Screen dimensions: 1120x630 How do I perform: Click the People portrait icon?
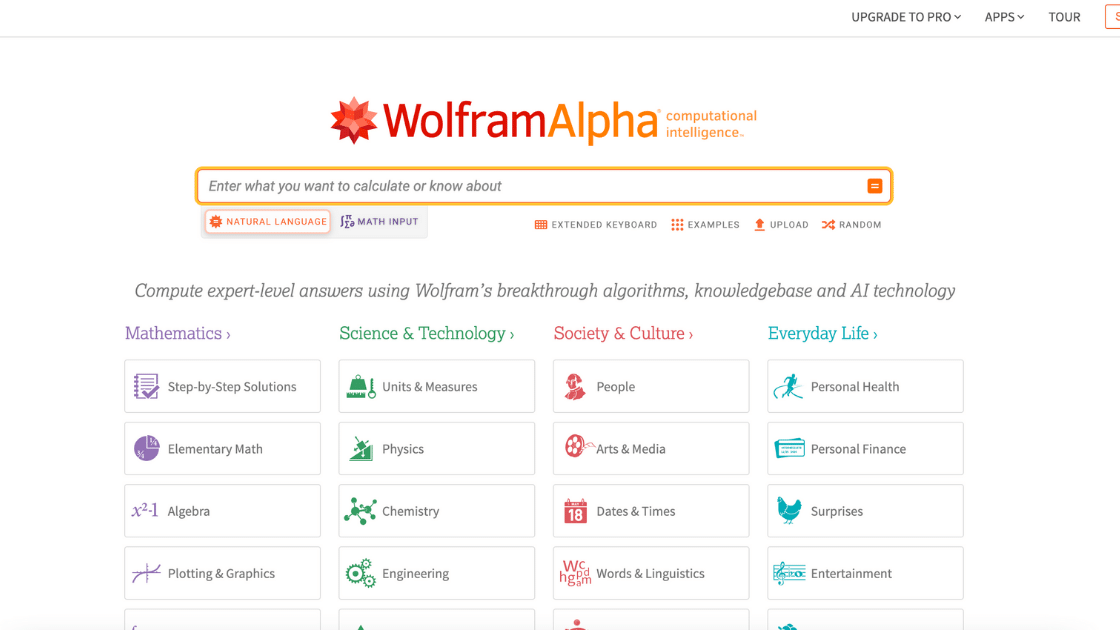click(x=574, y=386)
